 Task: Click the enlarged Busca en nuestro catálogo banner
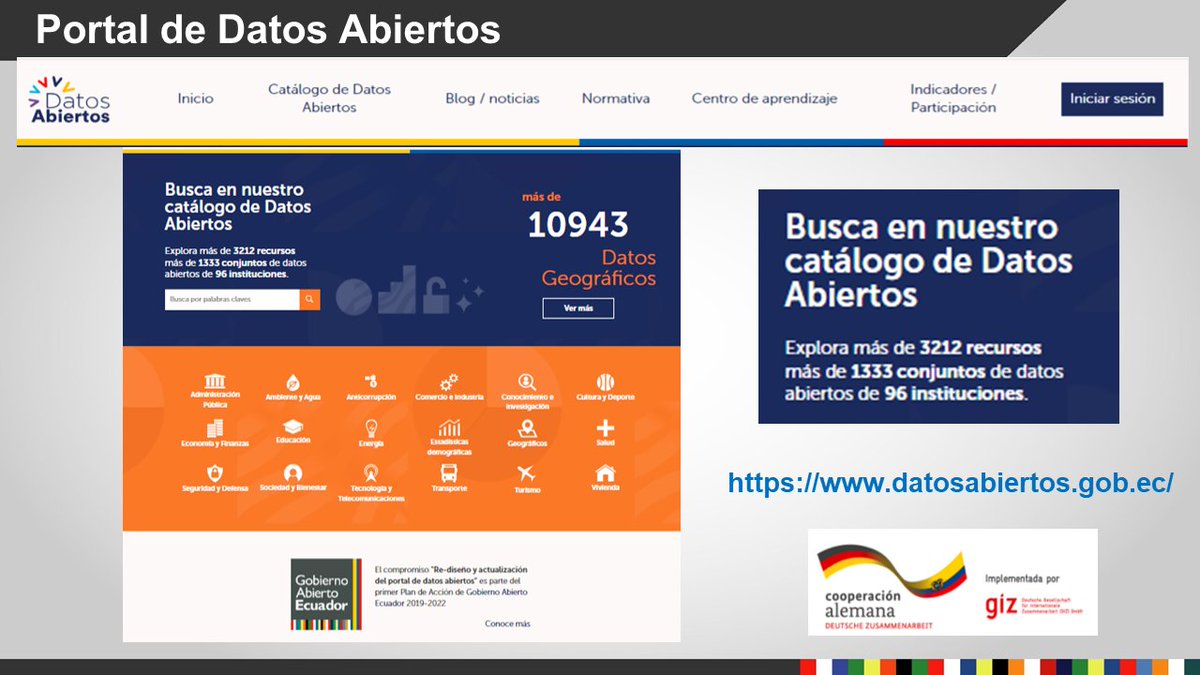click(x=938, y=306)
